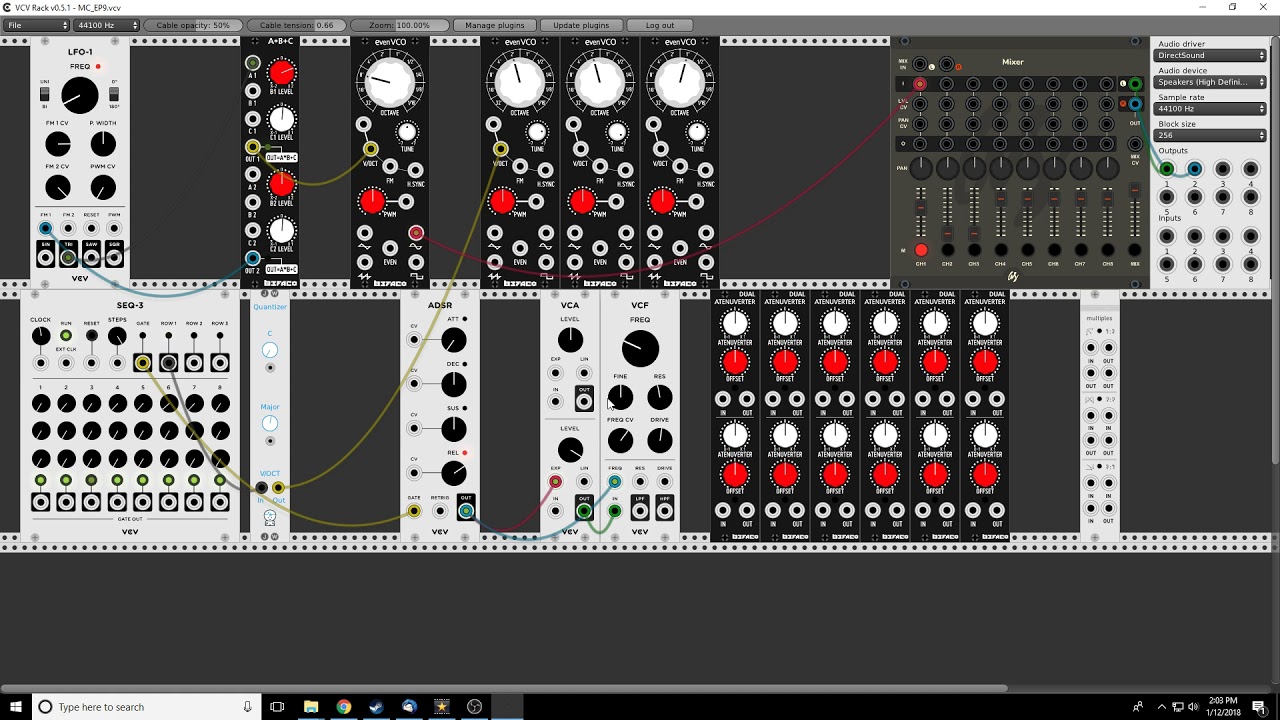The height and width of the screenshot is (720, 1280).
Task: Click the SEQ-3 CLOCK knob
Action: 40,337
